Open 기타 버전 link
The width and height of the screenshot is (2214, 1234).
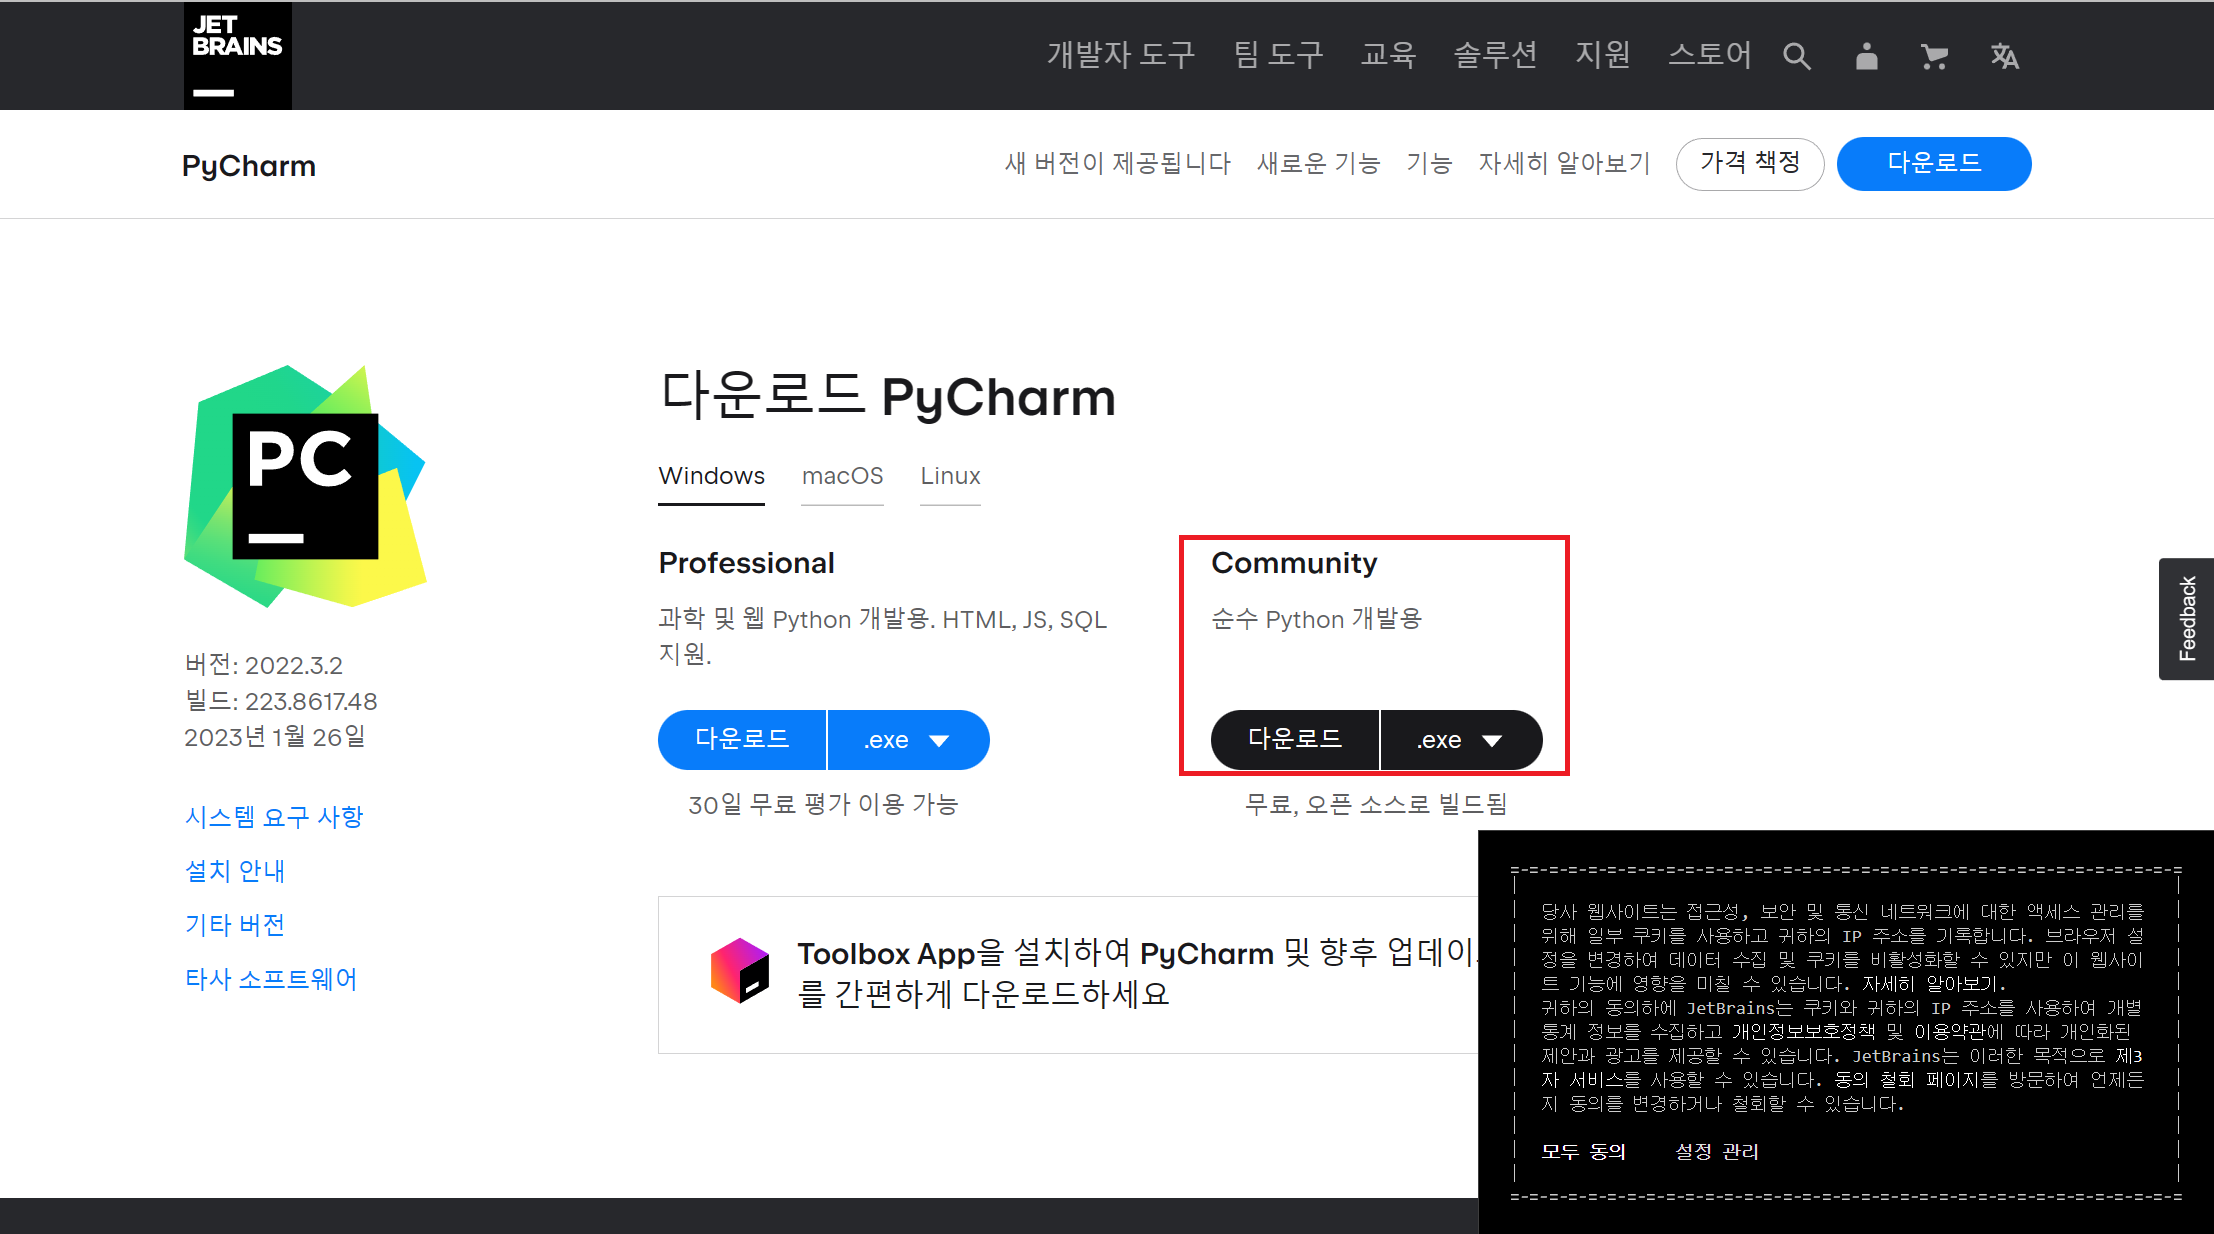click(x=235, y=925)
